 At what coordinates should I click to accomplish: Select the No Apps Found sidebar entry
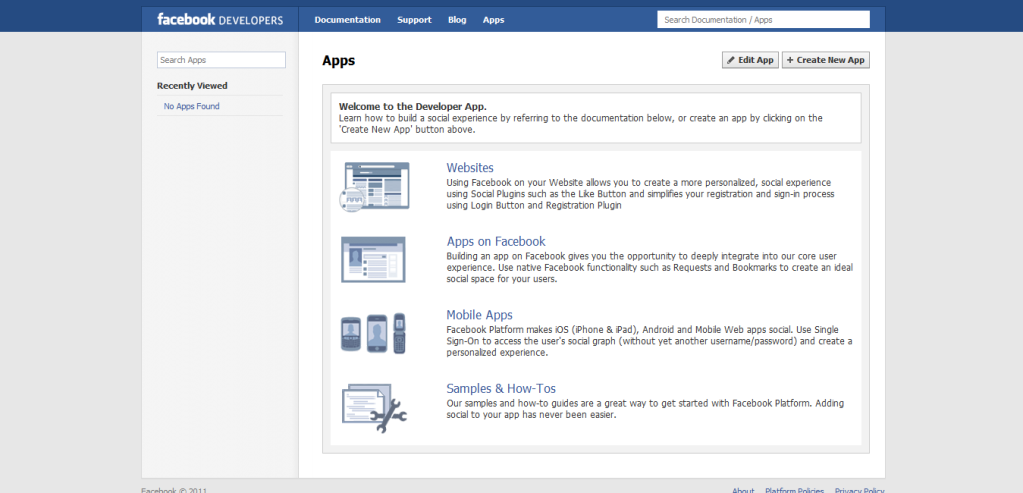[192, 106]
